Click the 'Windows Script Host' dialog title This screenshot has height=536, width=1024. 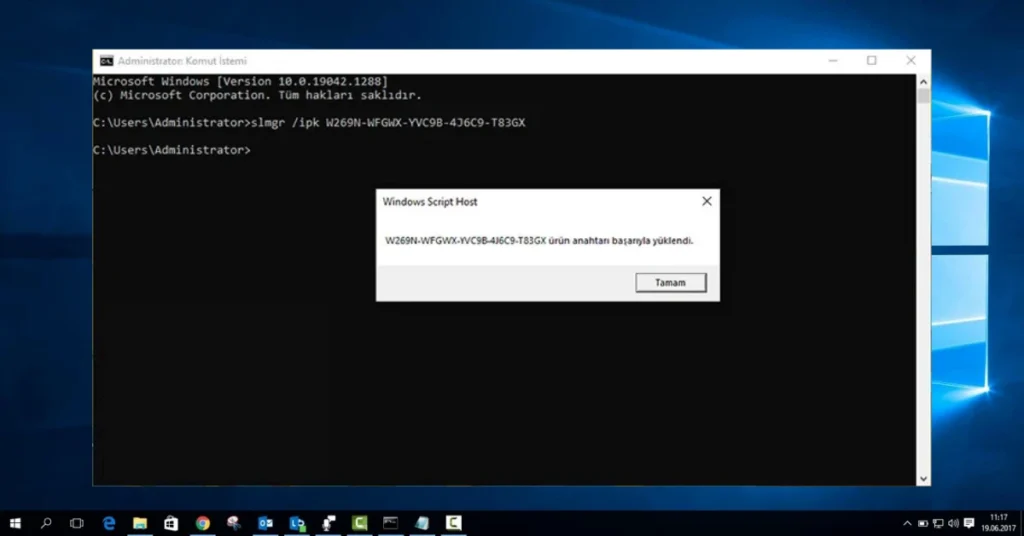coord(430,202)
